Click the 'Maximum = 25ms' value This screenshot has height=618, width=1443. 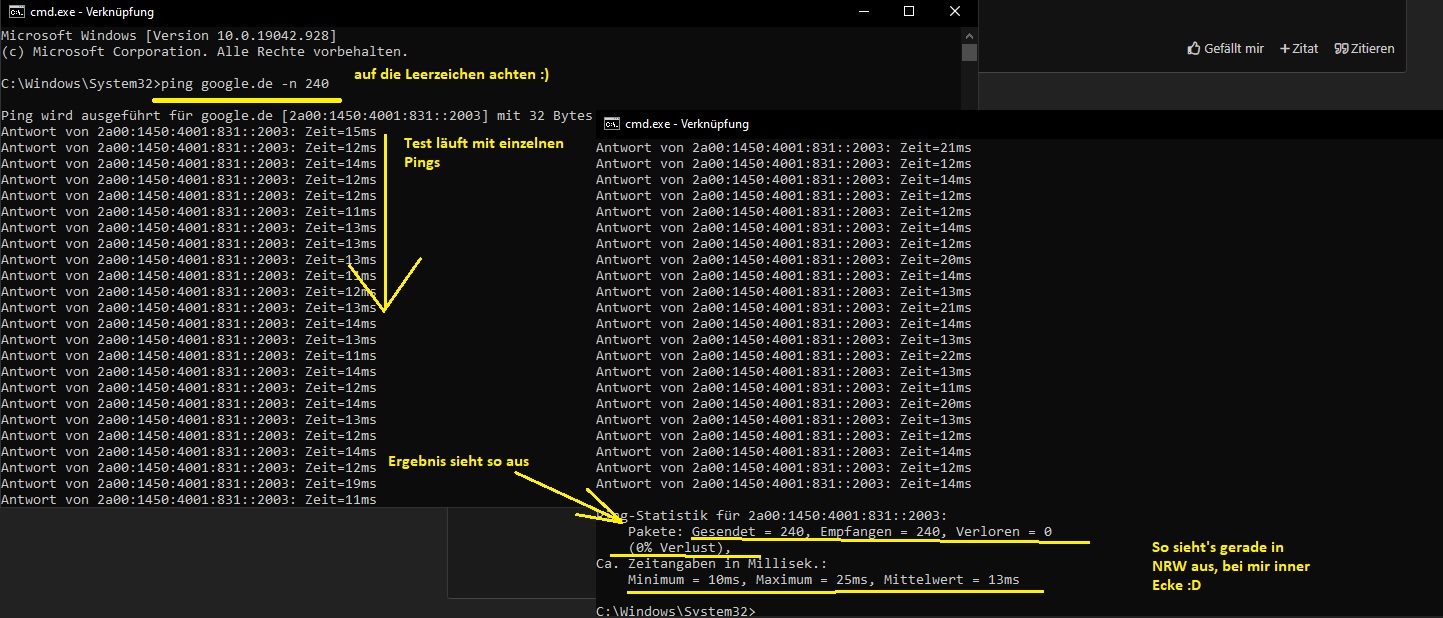coord(815,579)
